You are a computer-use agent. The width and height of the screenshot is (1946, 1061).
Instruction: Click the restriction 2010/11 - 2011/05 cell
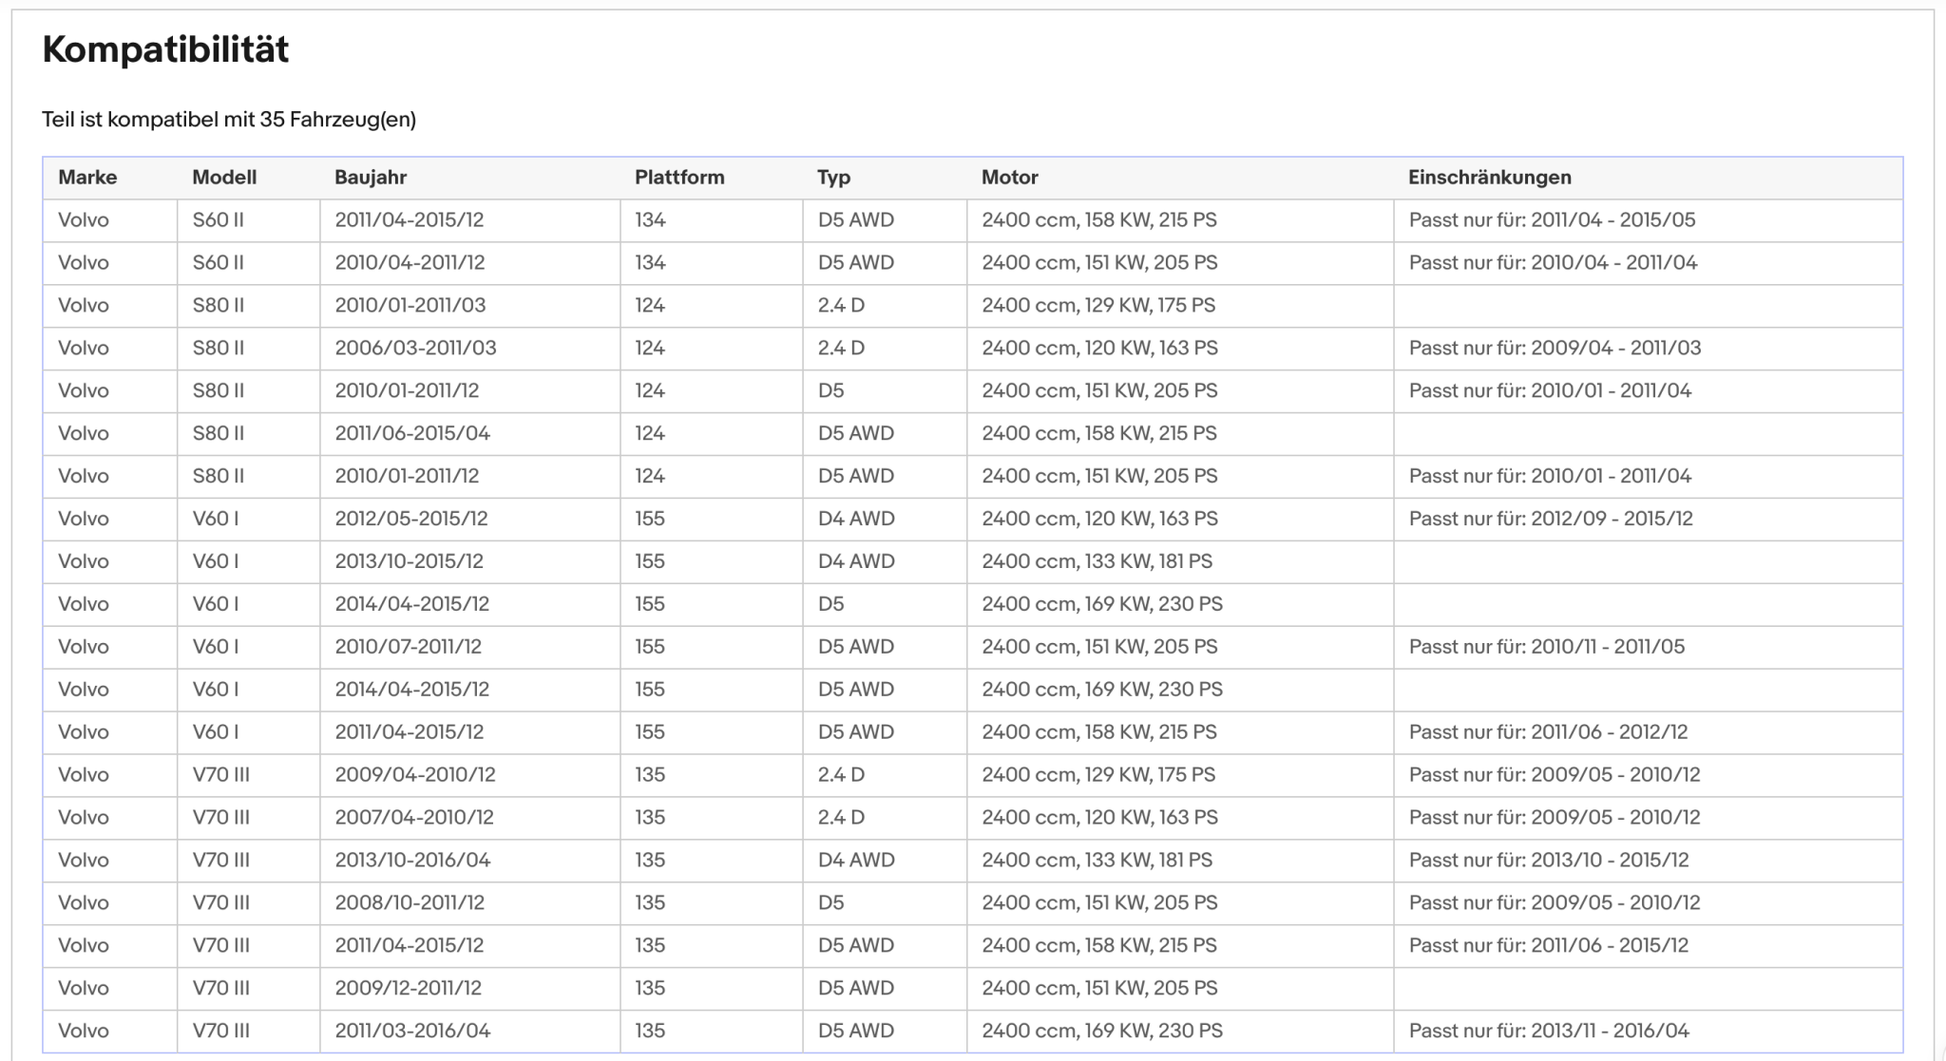[1648, 647]
